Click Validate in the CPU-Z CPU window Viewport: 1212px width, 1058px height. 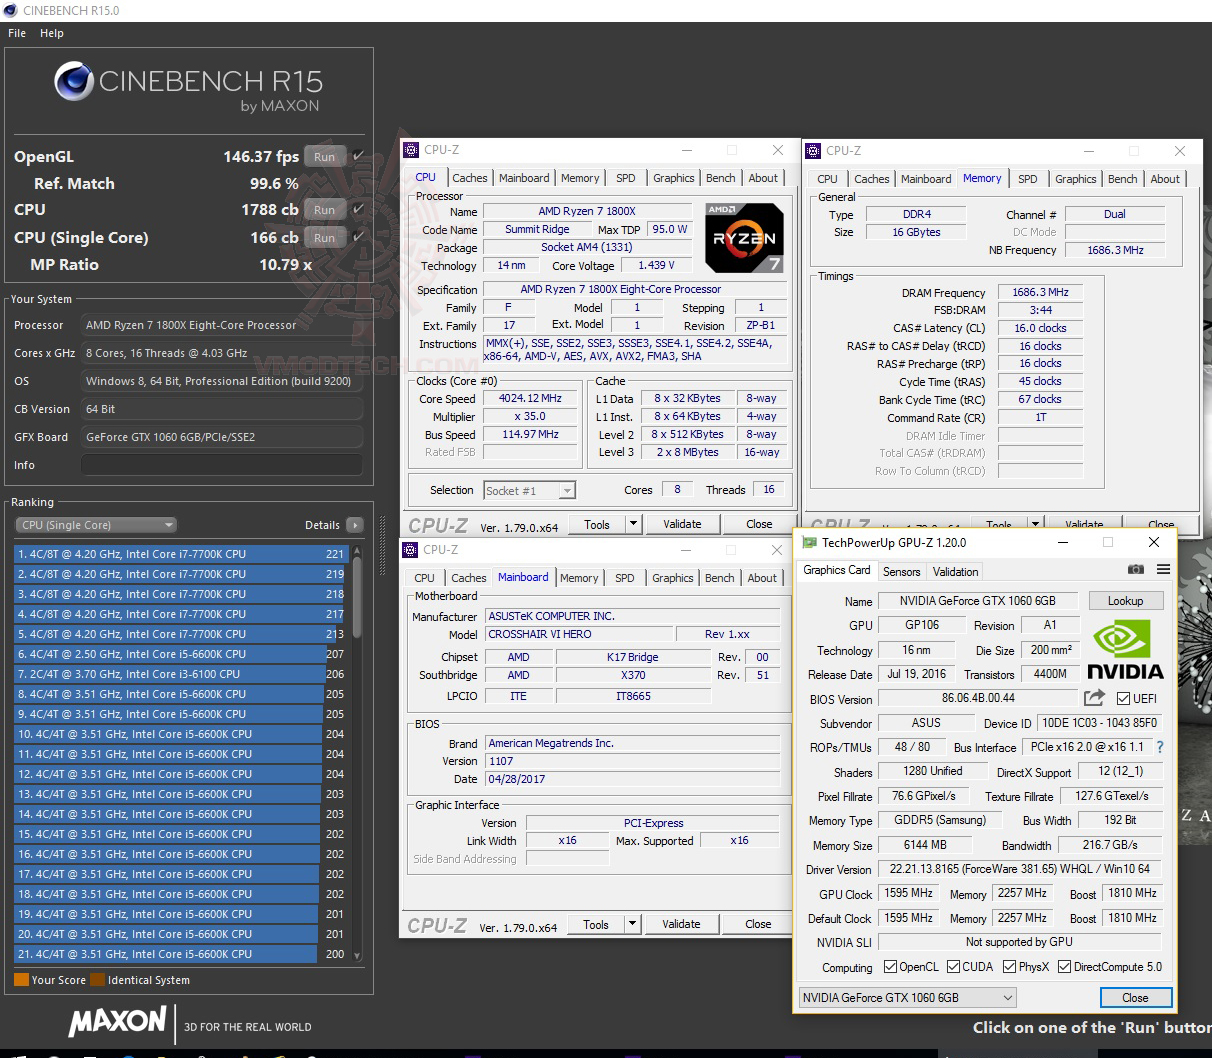tap(682, 524)
